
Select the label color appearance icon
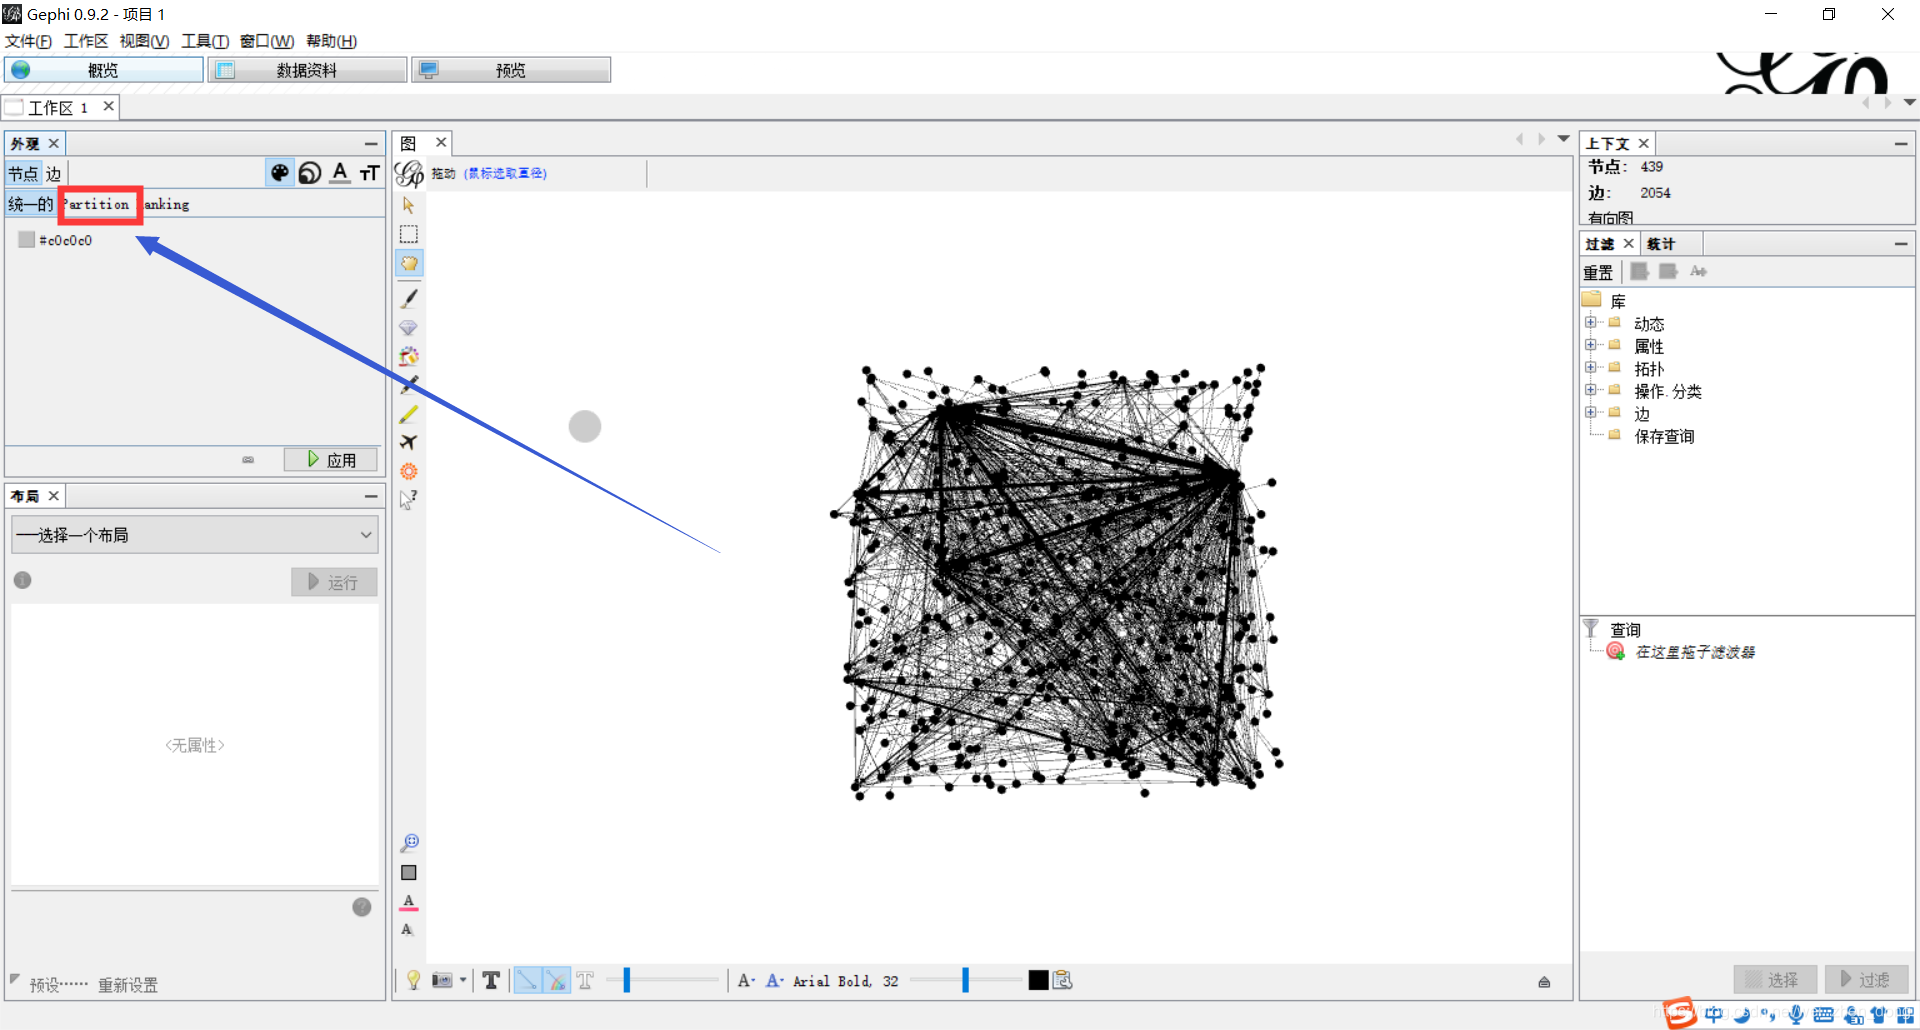pos(340,173)
